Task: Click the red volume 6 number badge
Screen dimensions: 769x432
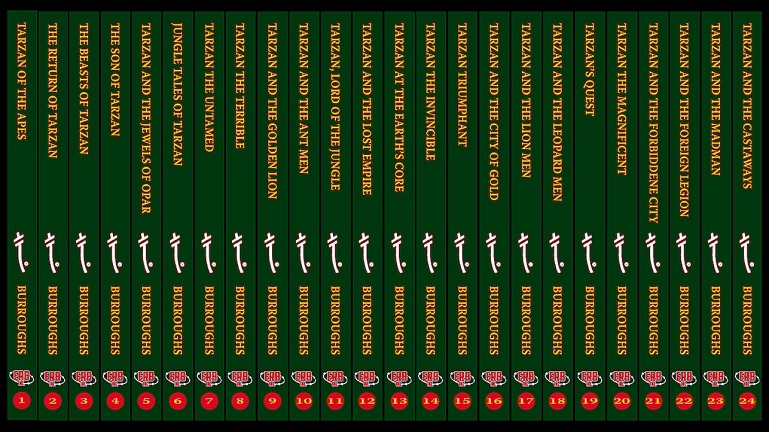Action: point(178,401)
